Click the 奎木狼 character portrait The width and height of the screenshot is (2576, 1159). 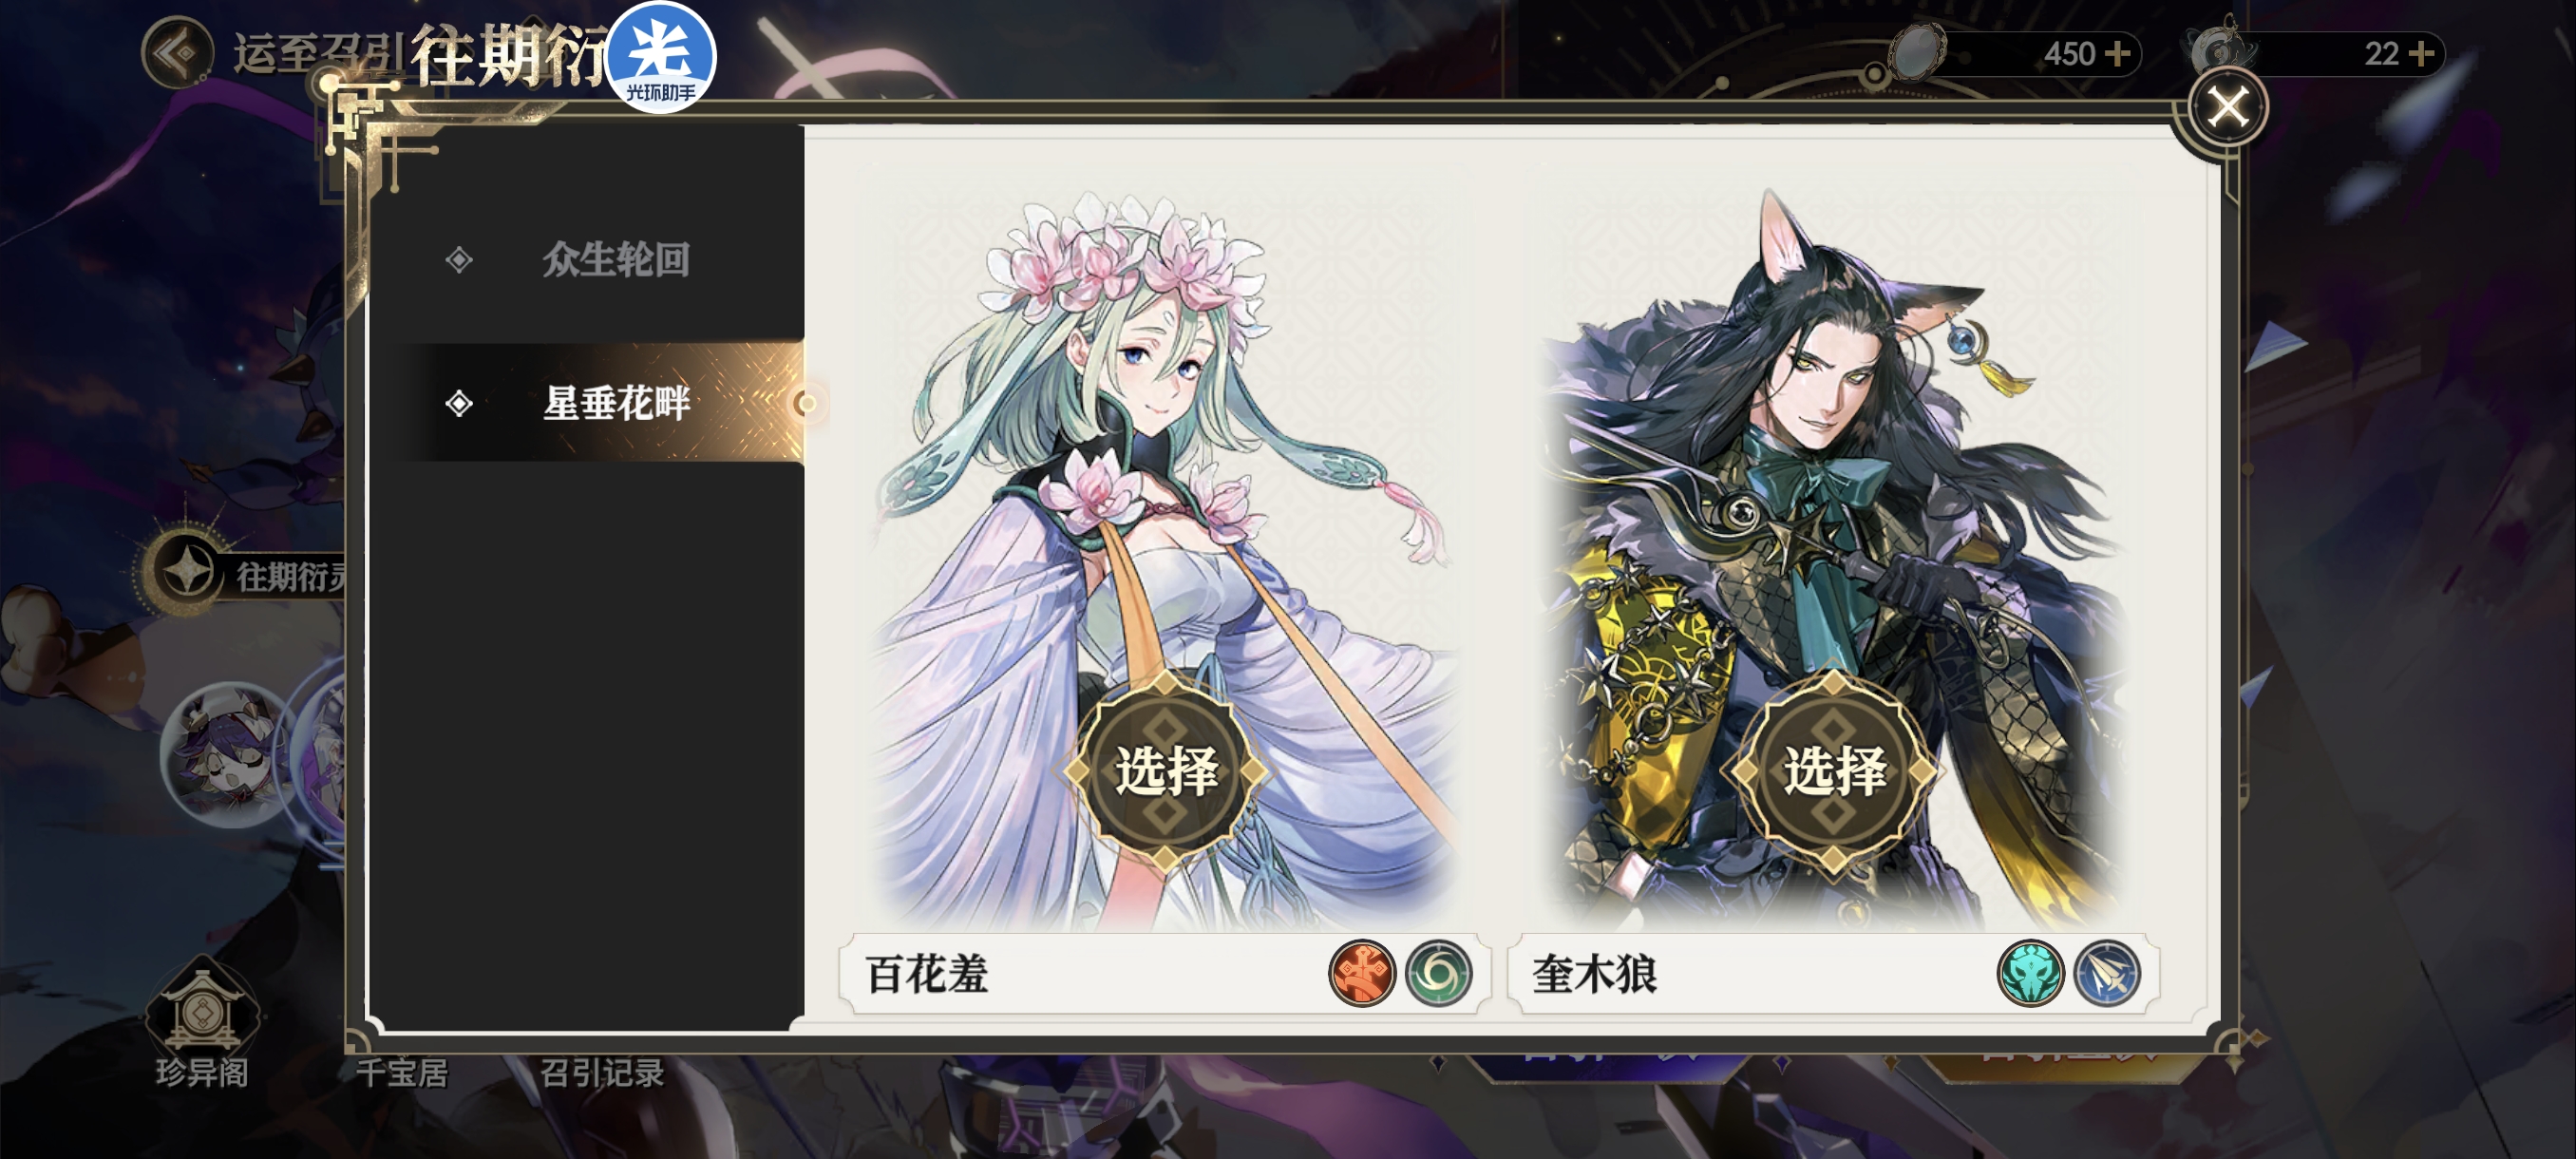pyautogui.click(x=1834, y=560)
